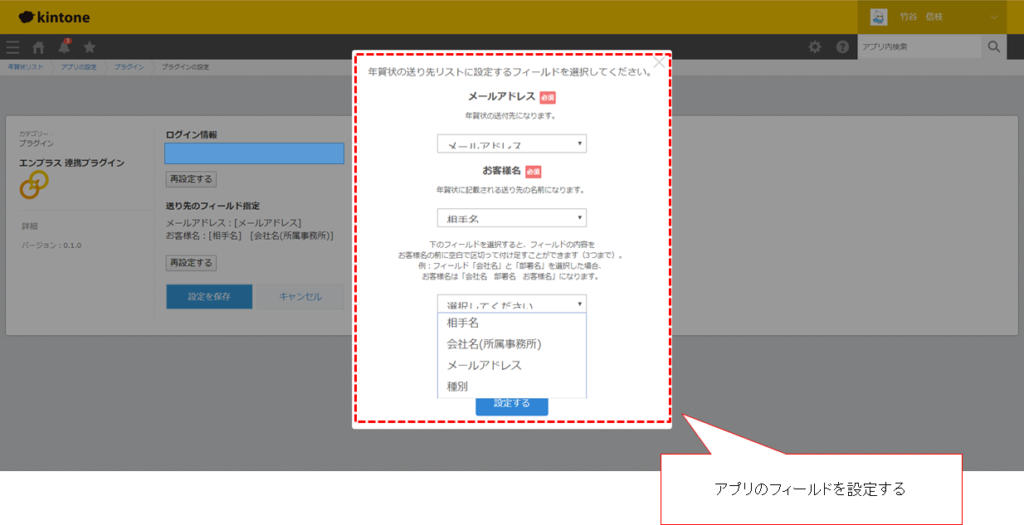This screenshot has height=525, width=1024.
Task: Click the キャンセル button
Action: tap(299, 297)
